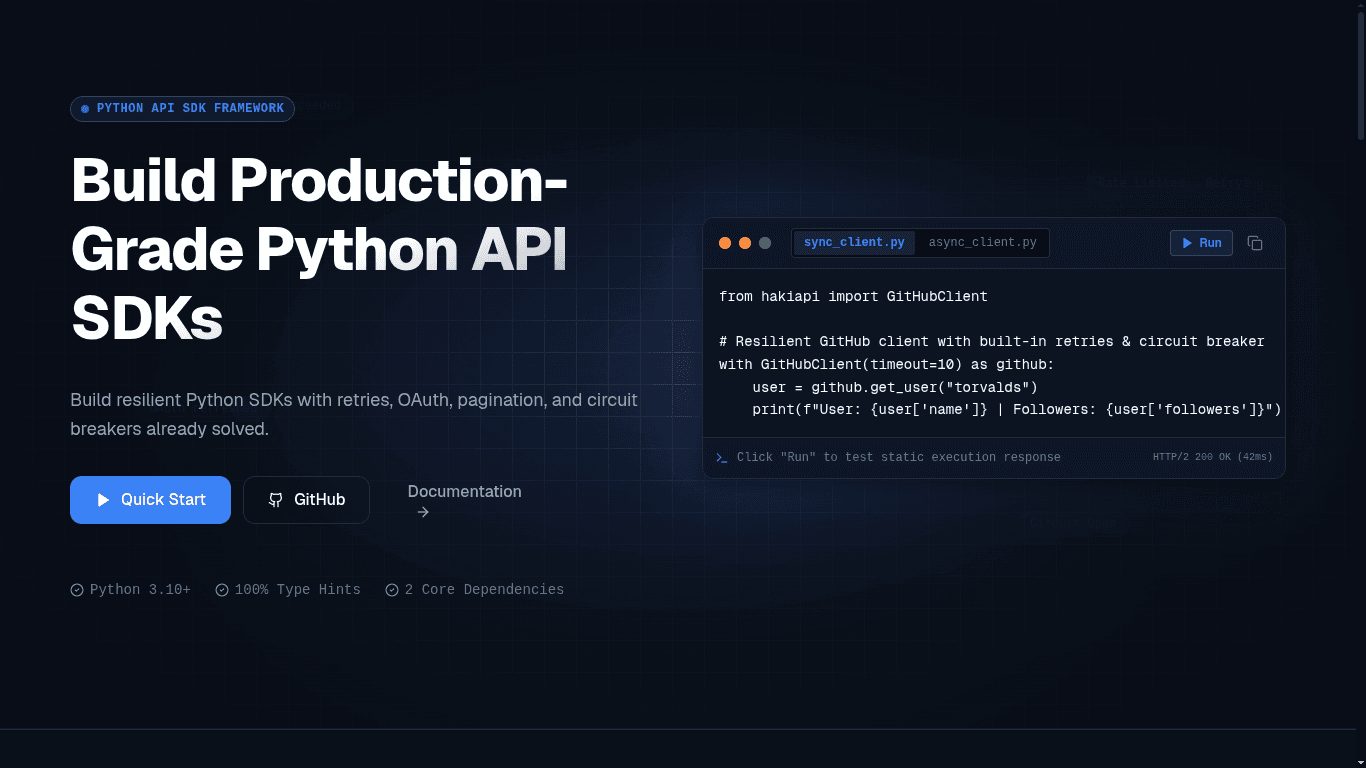Viewport: 1366px width, 768px height.
Task: Click the 100% Type Hints checkmark icon
Action: pyautogui.click(x=222, y=590)
